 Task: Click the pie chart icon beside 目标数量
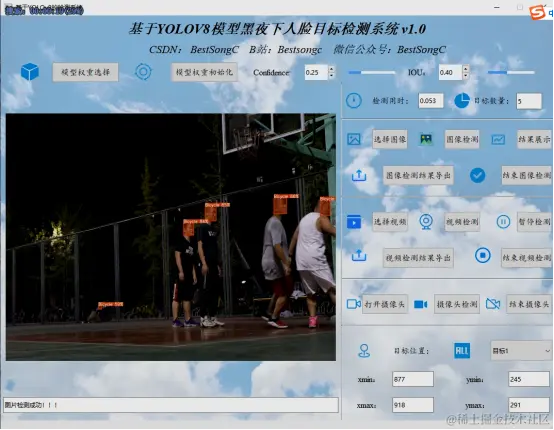coord(462,101)
